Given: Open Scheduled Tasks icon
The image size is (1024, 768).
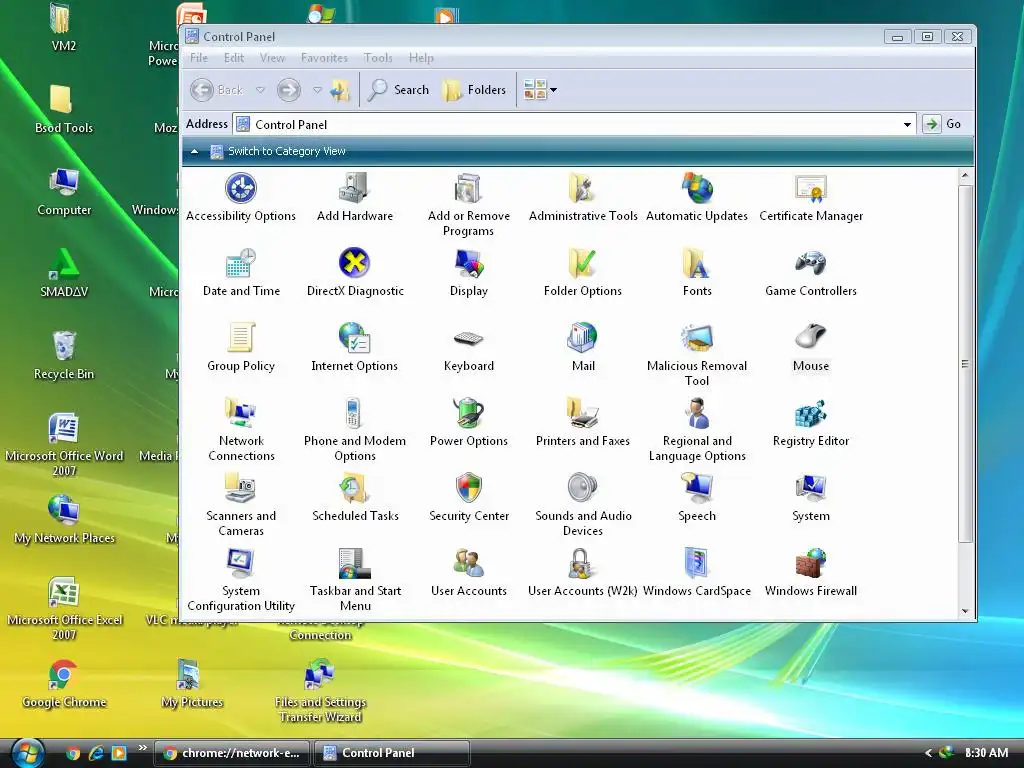Looking at the screenshot, I should [355, 488].
